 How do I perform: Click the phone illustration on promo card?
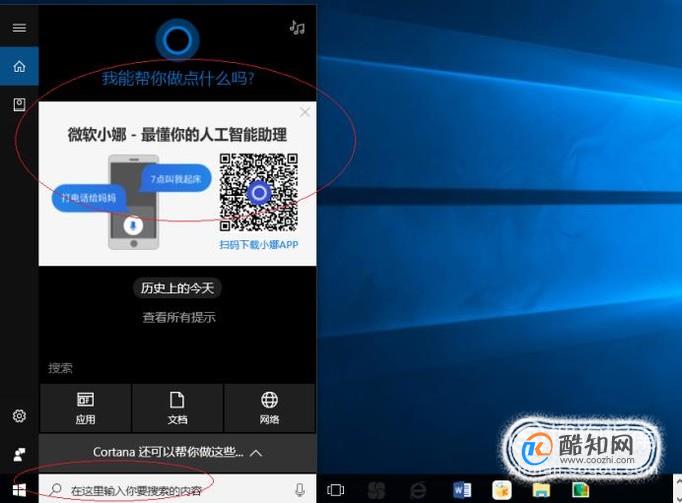point(134,202)
